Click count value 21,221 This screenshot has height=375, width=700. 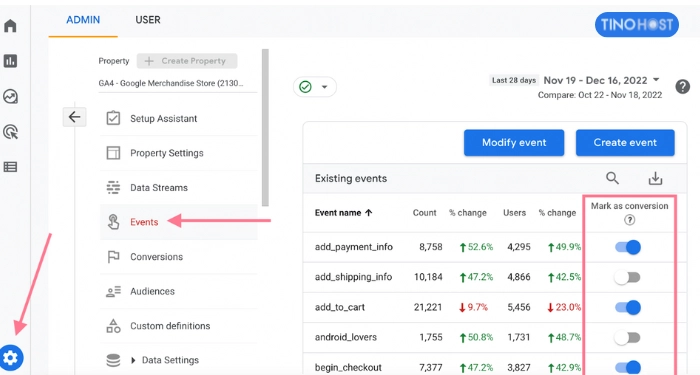click(x=428, y=307)
